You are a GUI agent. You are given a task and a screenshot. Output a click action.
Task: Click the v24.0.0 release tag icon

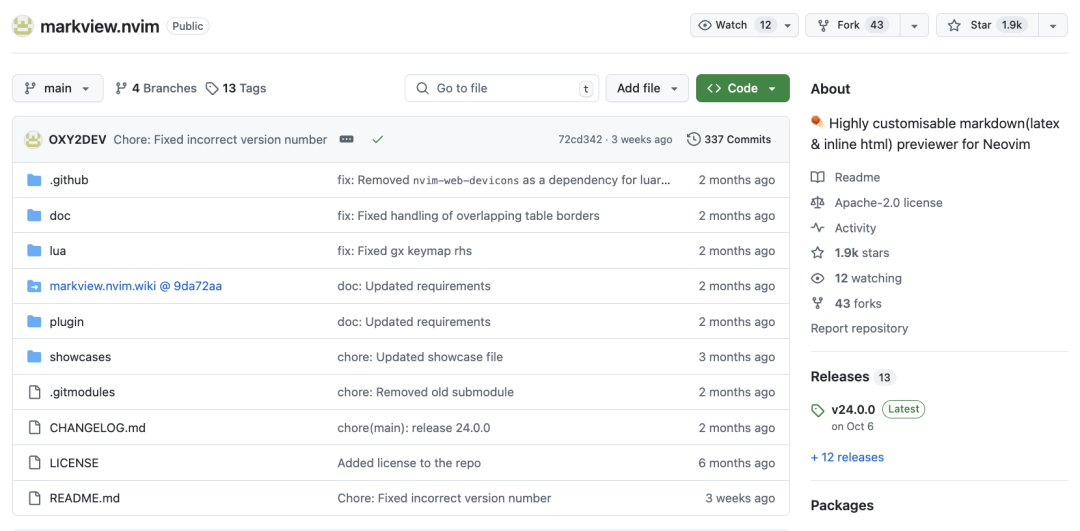818,410
